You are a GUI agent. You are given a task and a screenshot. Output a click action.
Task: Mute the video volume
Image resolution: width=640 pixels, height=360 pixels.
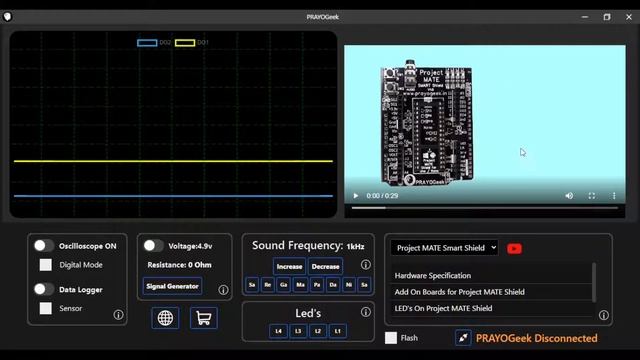(569, 196)
